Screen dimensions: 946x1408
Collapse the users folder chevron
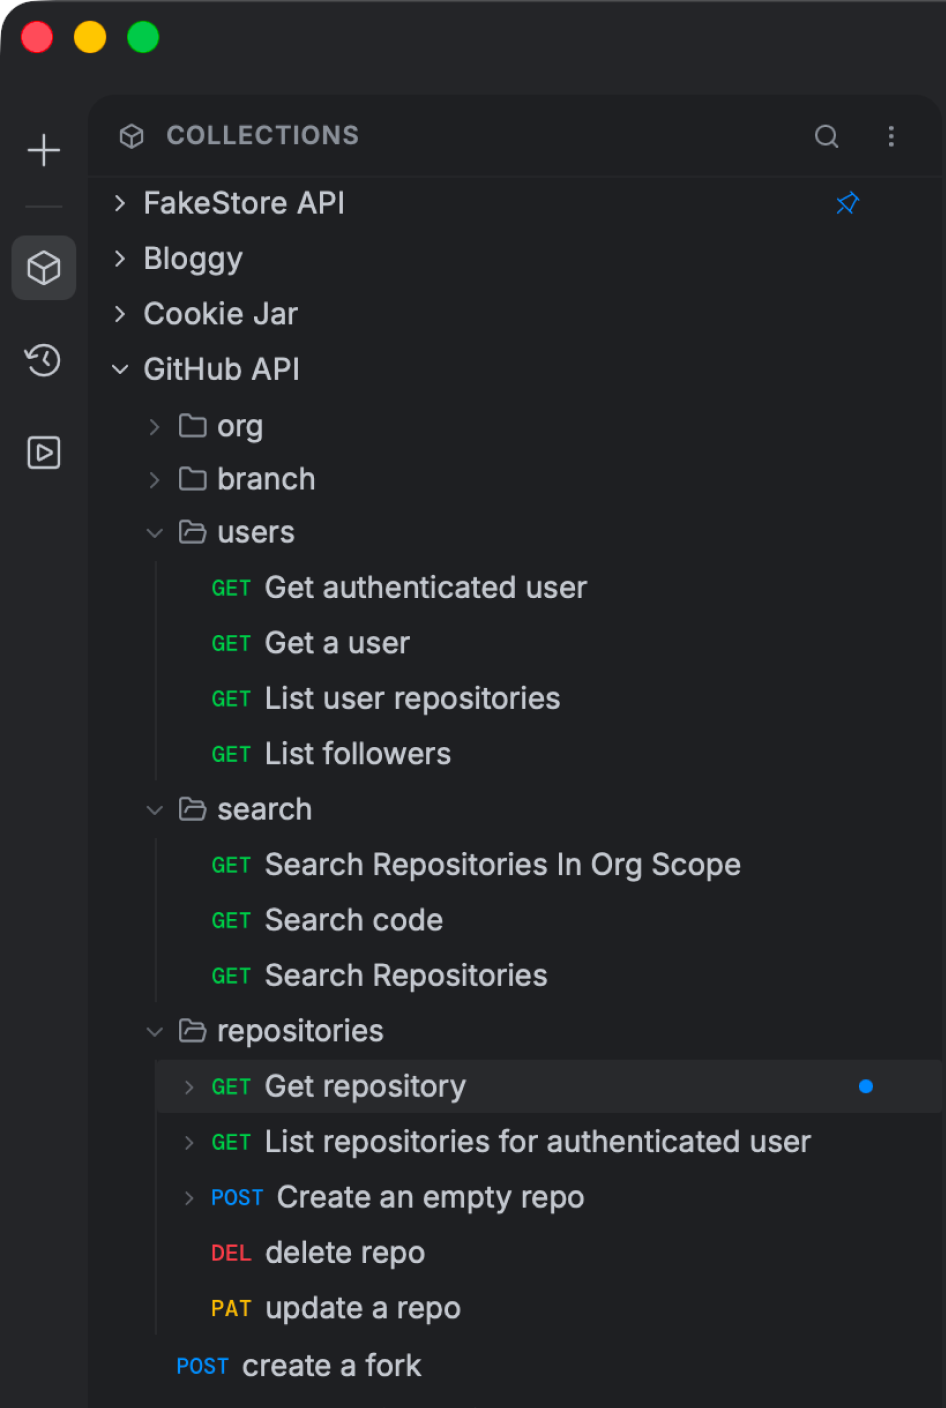pos(154,533)
